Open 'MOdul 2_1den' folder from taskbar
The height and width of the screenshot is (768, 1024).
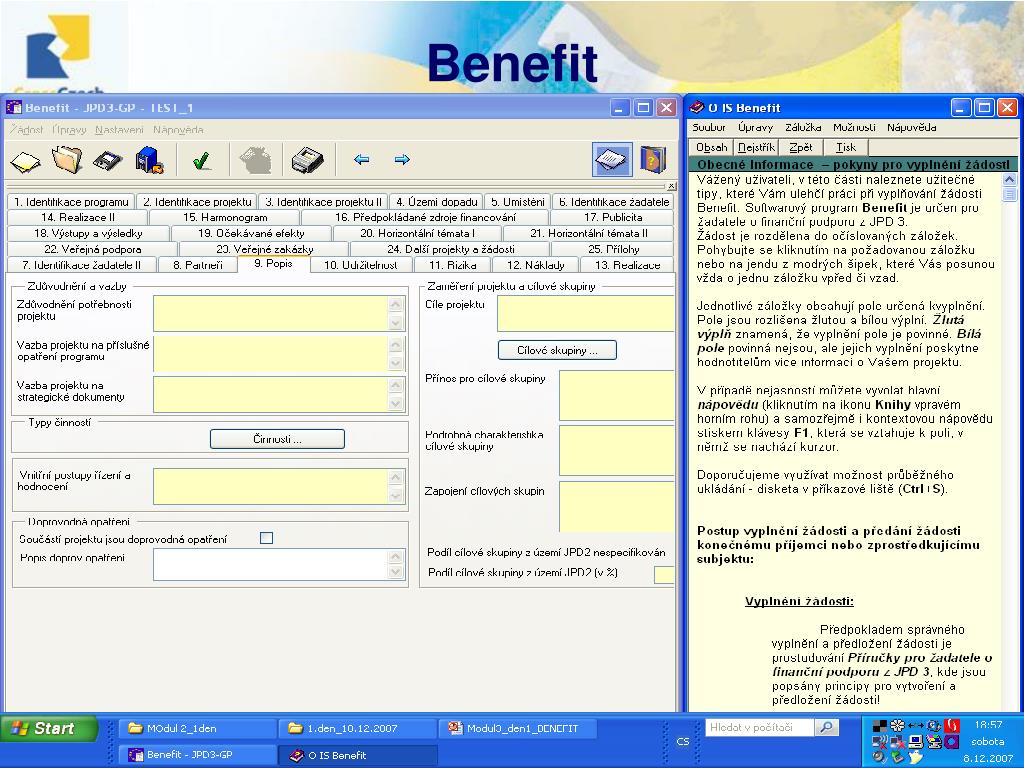point(199,728)
